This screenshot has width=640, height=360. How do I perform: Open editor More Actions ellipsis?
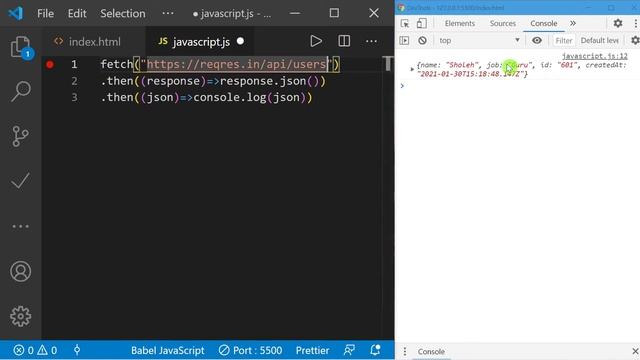click(x=371, y=41)
